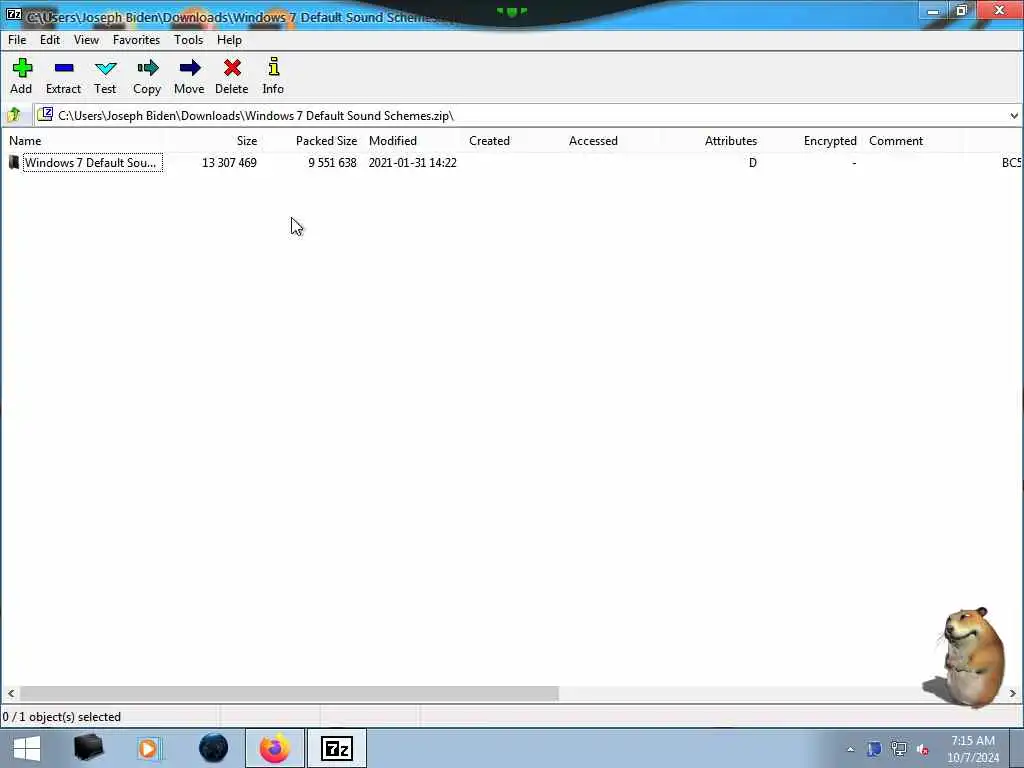Click the archive path address field

coord(522,116)
